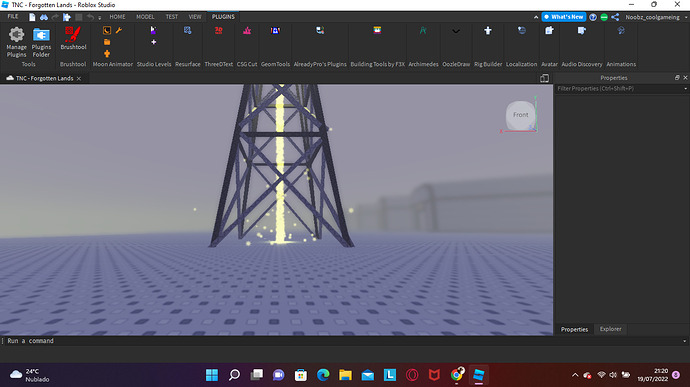The width and height of the screenshot is (690, 387).
Task: Click the Share icon near username
Action: [x=615, y=17]
